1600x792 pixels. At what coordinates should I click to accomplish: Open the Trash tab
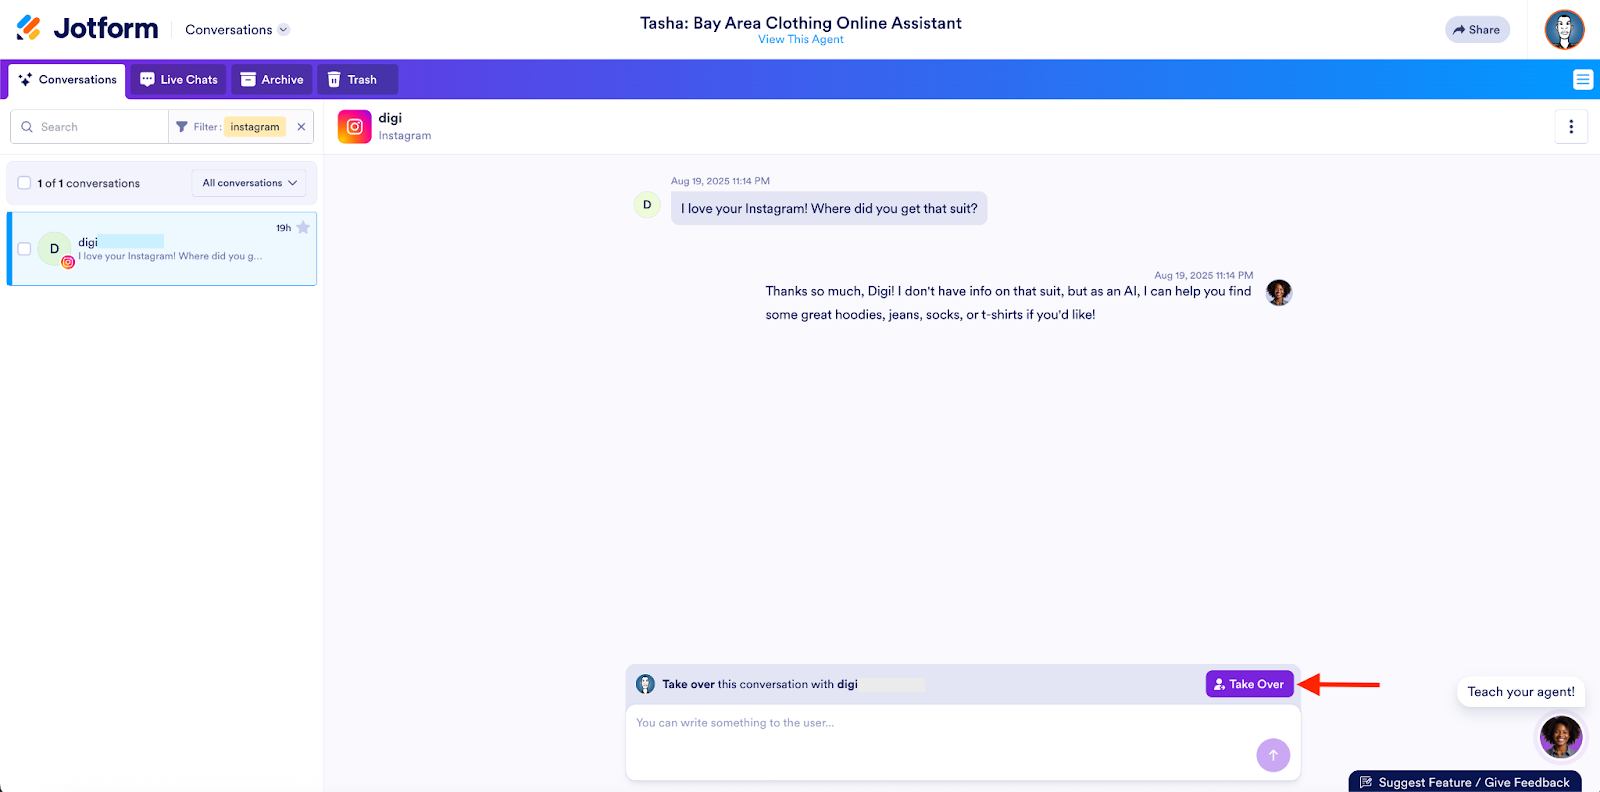pyautogui.click(x=357, y=80)
